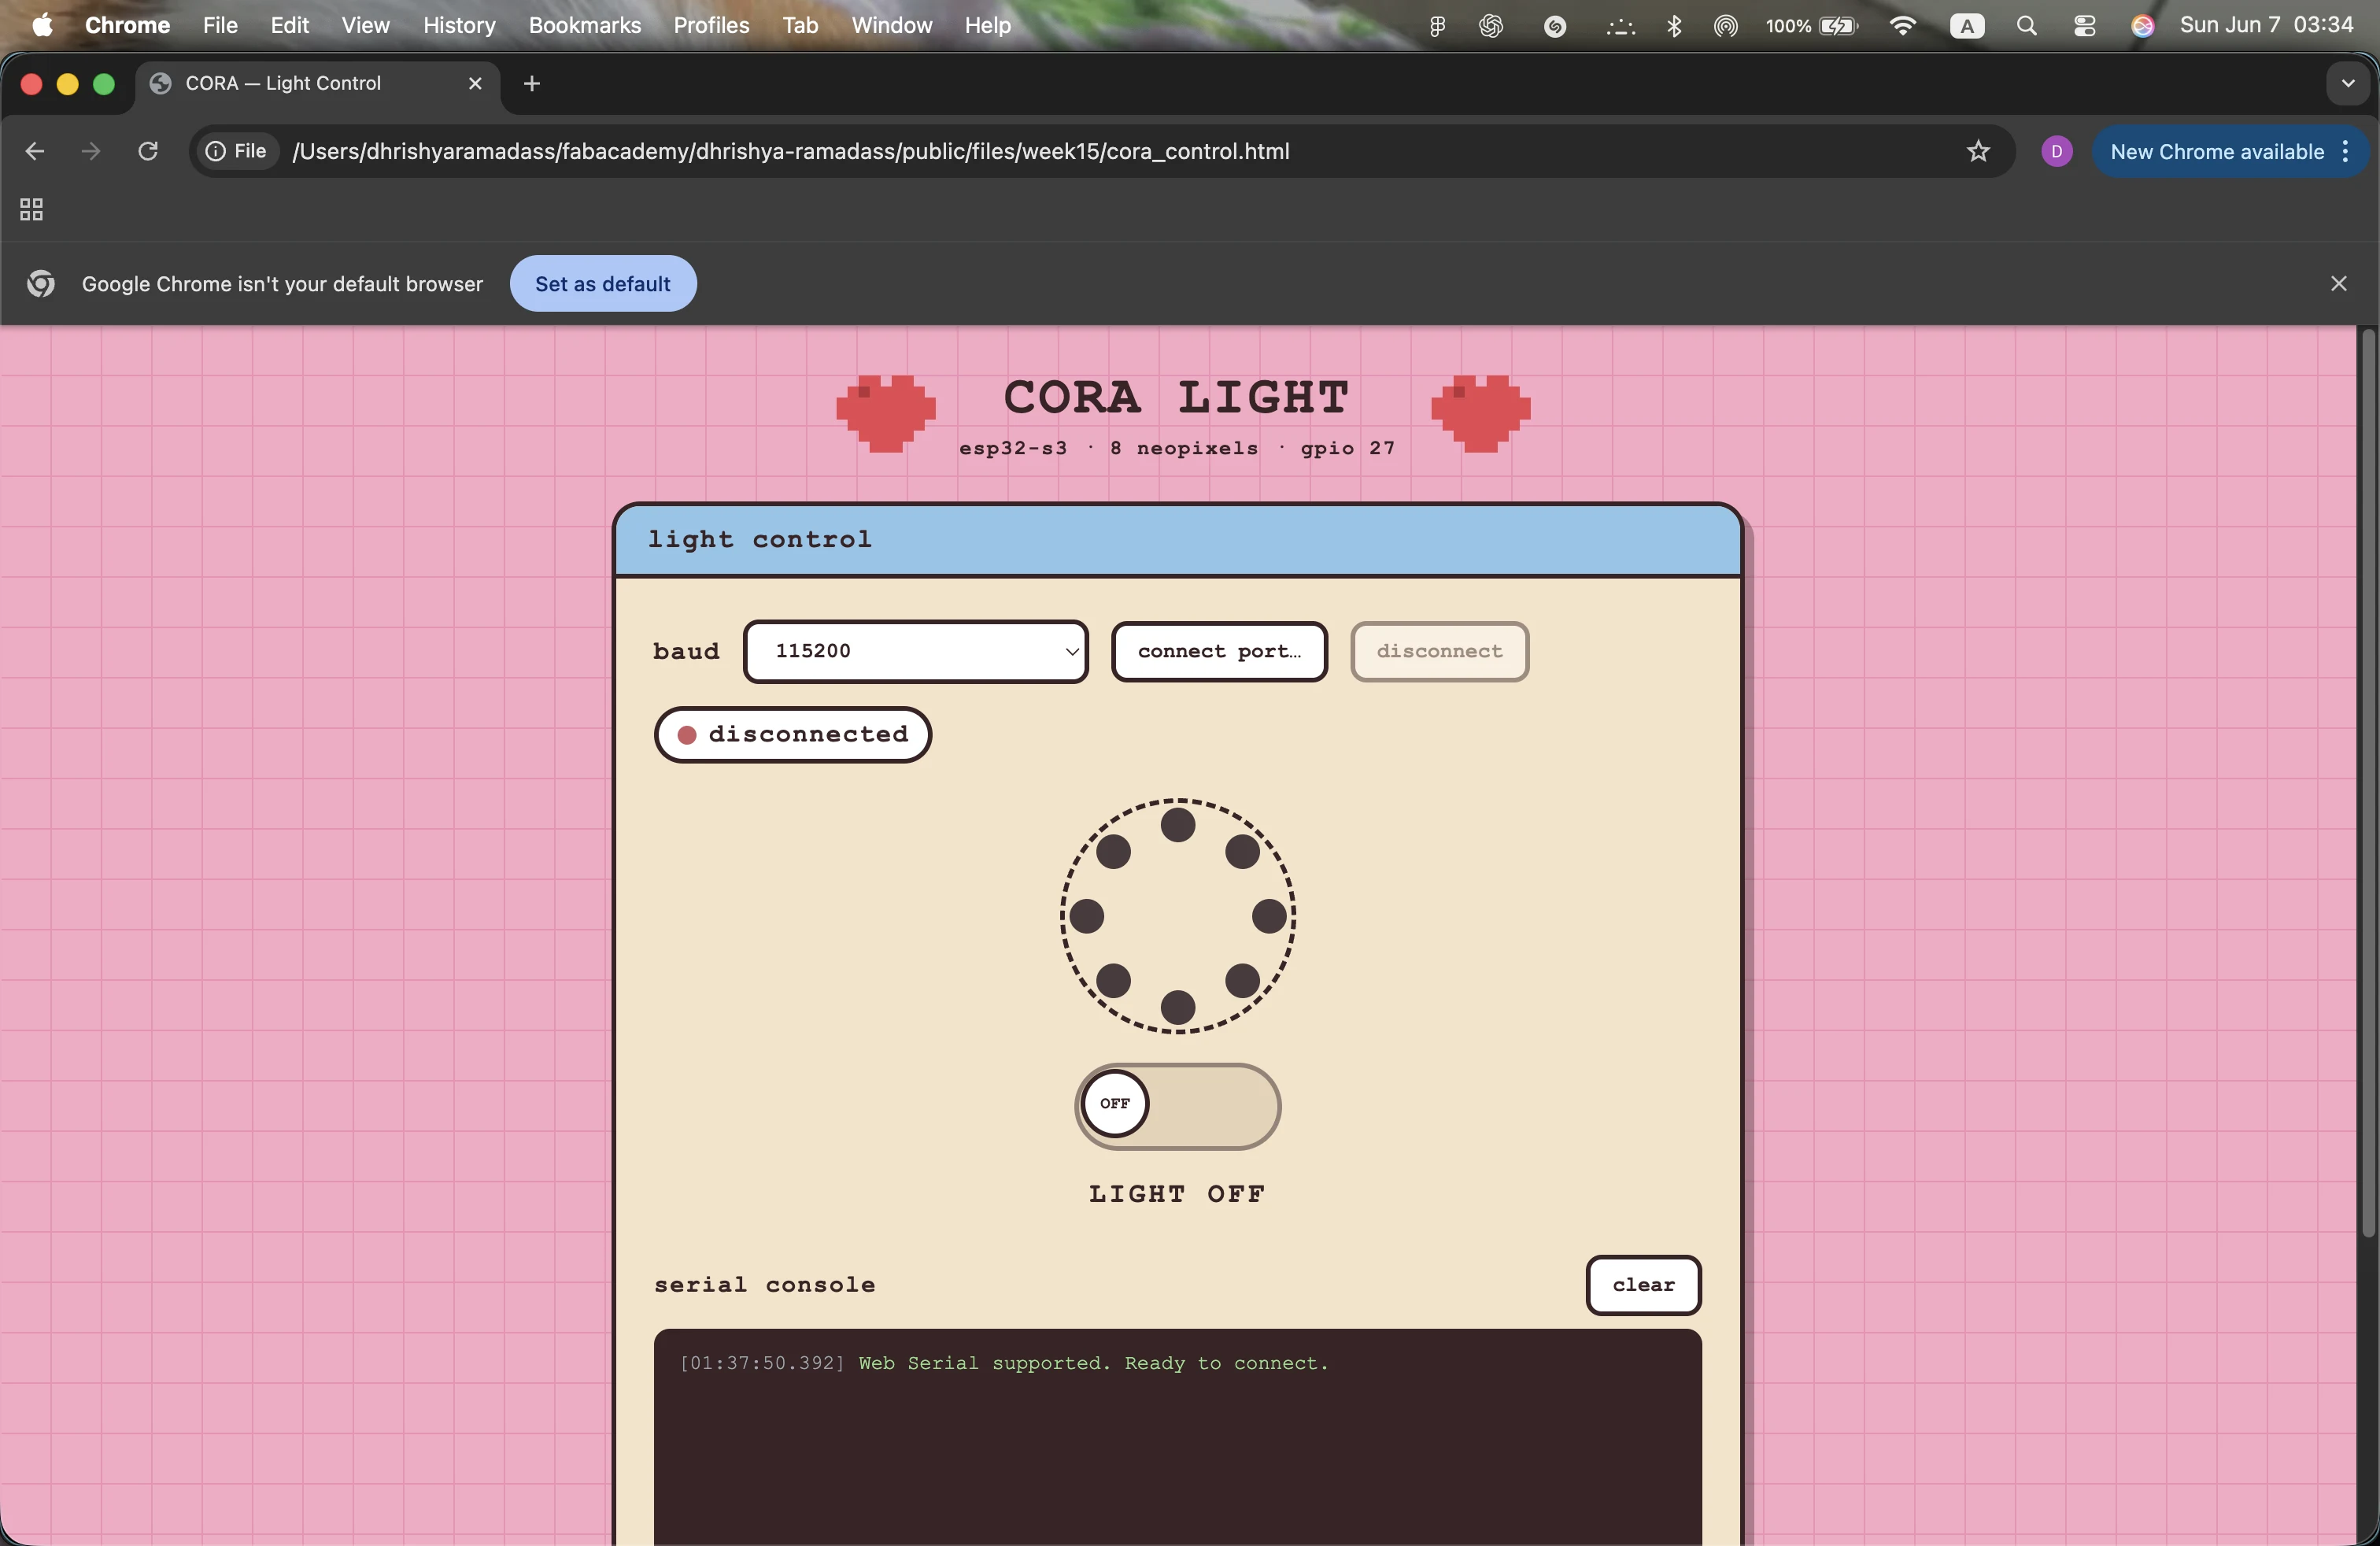Click 'Set as default' button

pyautogui.click(x=603, y=284)
